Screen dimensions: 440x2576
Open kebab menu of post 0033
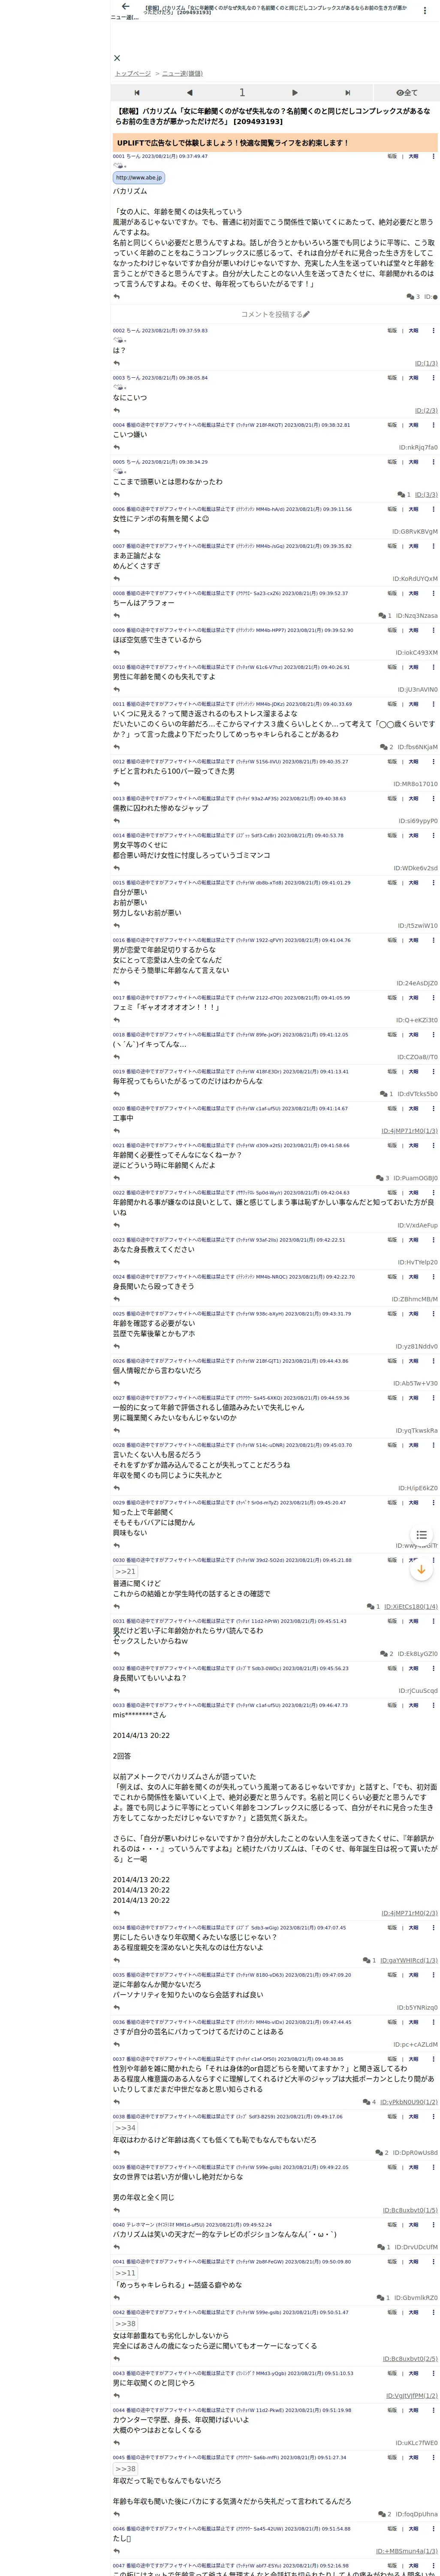[433, 1706]
